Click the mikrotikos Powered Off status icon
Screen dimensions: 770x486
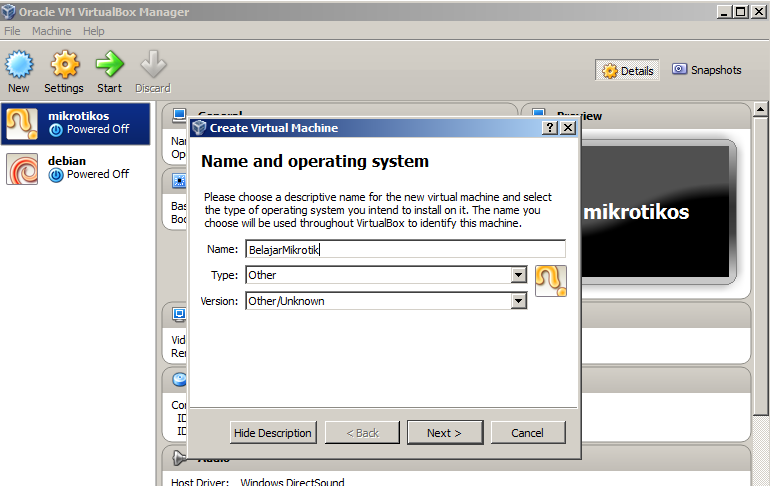click(x=56, y=130)
